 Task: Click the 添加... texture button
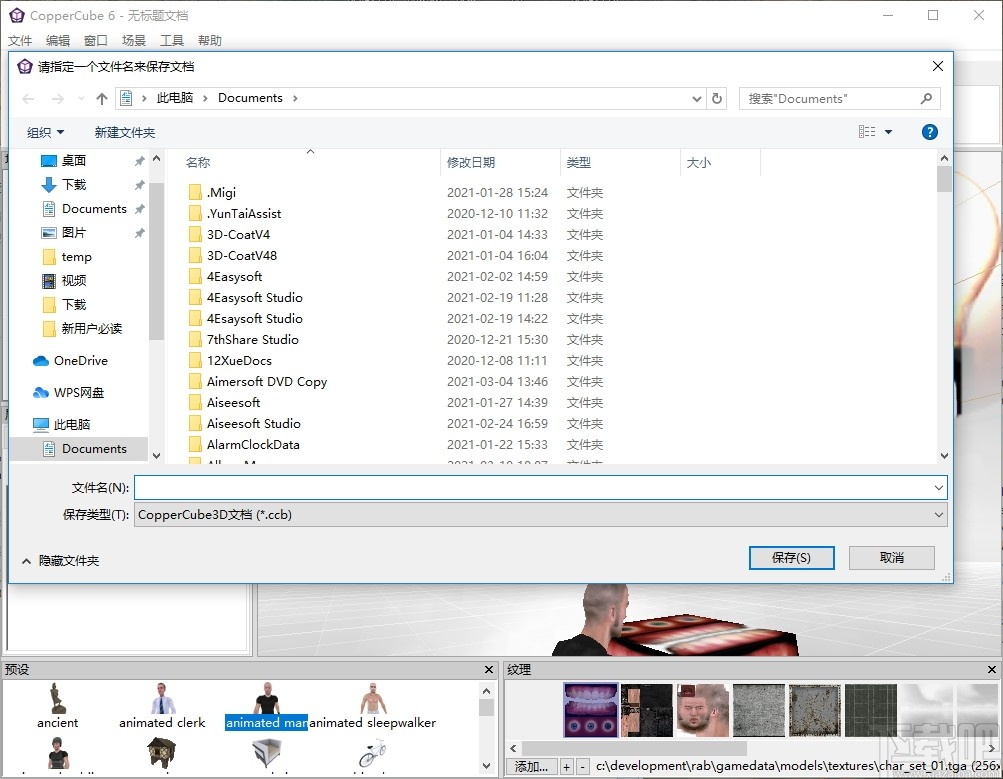[x=532, y=766]
